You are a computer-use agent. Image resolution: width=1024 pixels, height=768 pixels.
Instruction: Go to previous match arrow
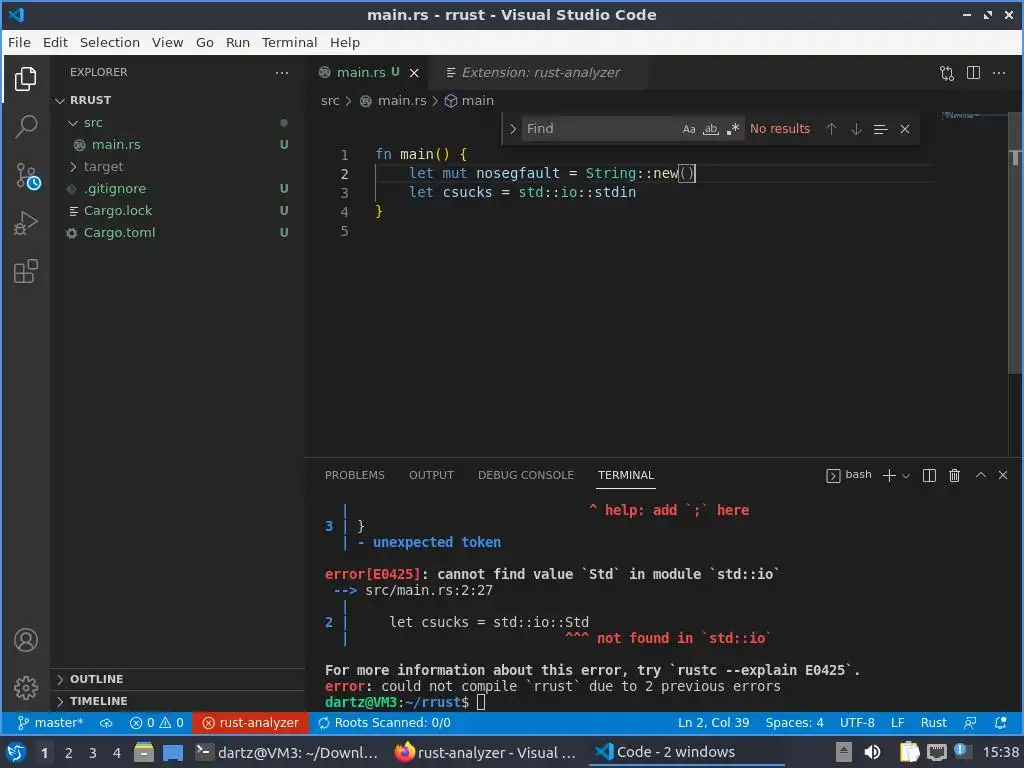tap(831, 129)
